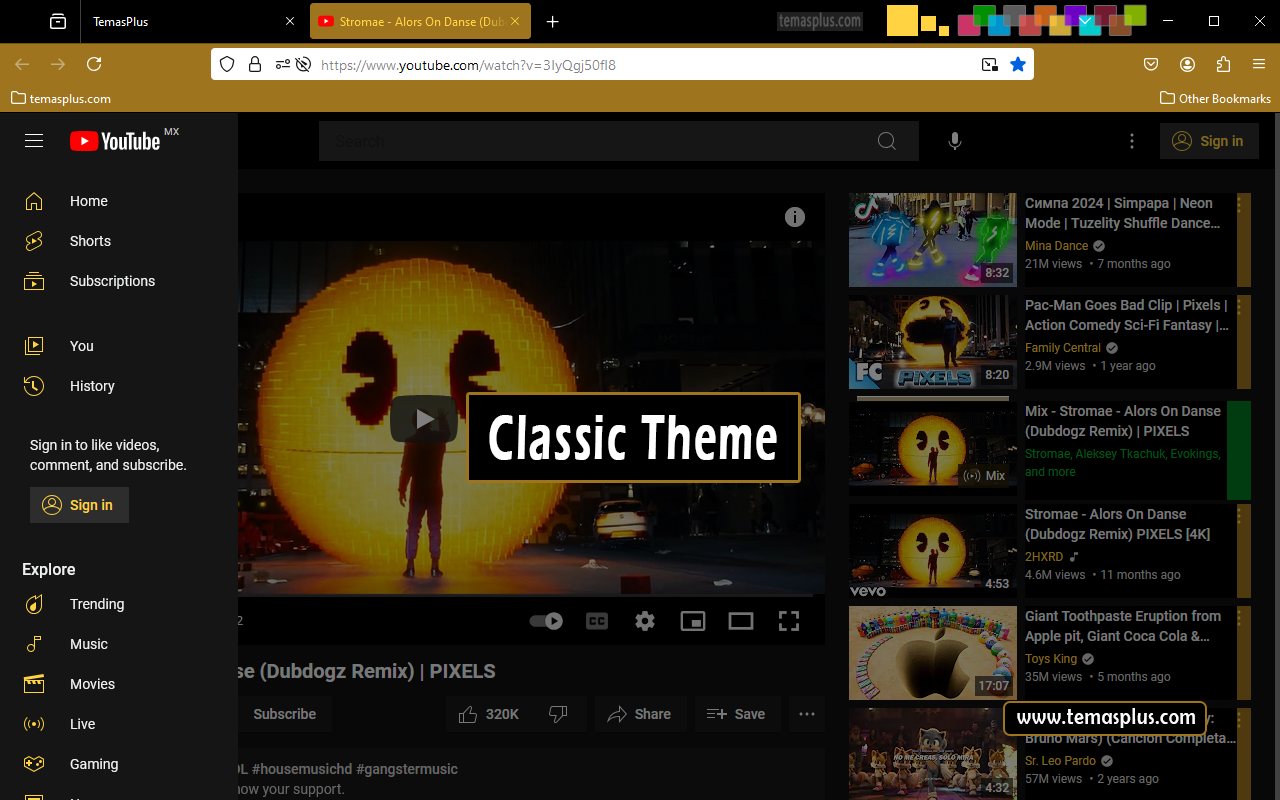This screenshot has height=800, width=1280.
Task: Open the more actions menu under the video
Action: click(x=807, y=714)
